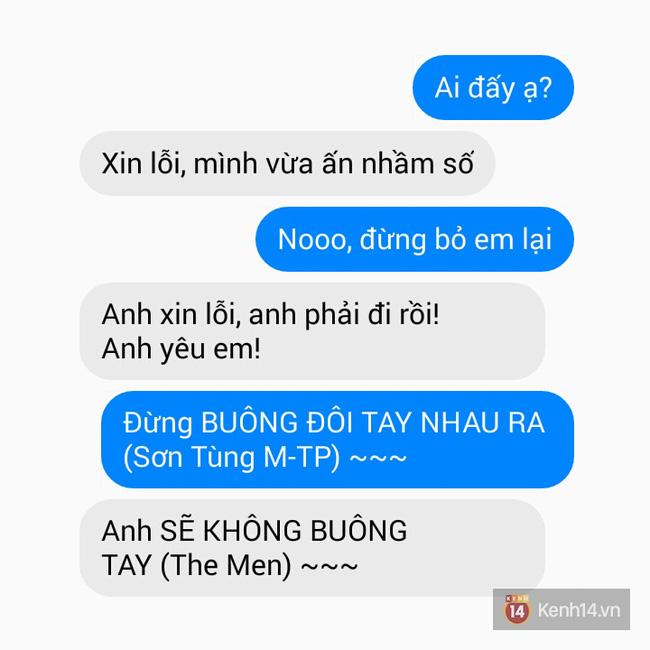
Task: Tap the word 'Ai' in top bubble
Action: point(447,88)
